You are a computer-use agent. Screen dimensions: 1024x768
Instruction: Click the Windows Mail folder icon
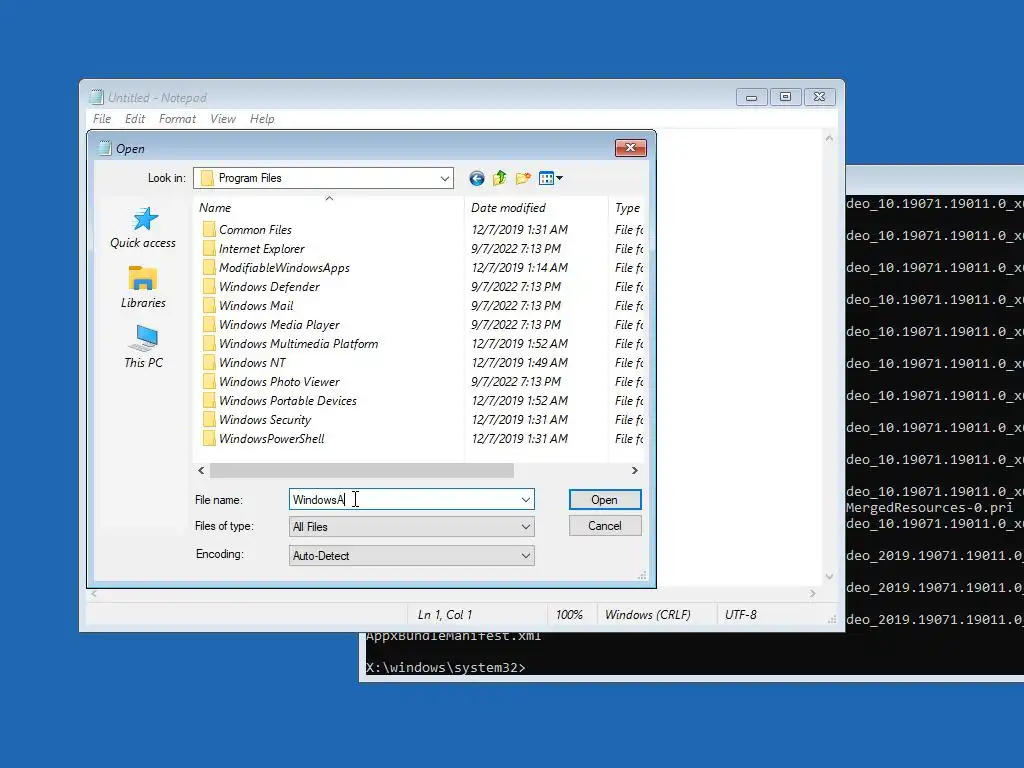point(209,305)
